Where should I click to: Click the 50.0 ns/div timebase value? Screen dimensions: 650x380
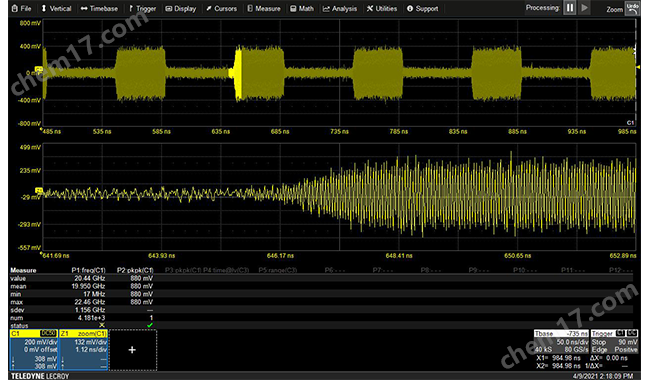pos(572,342)
